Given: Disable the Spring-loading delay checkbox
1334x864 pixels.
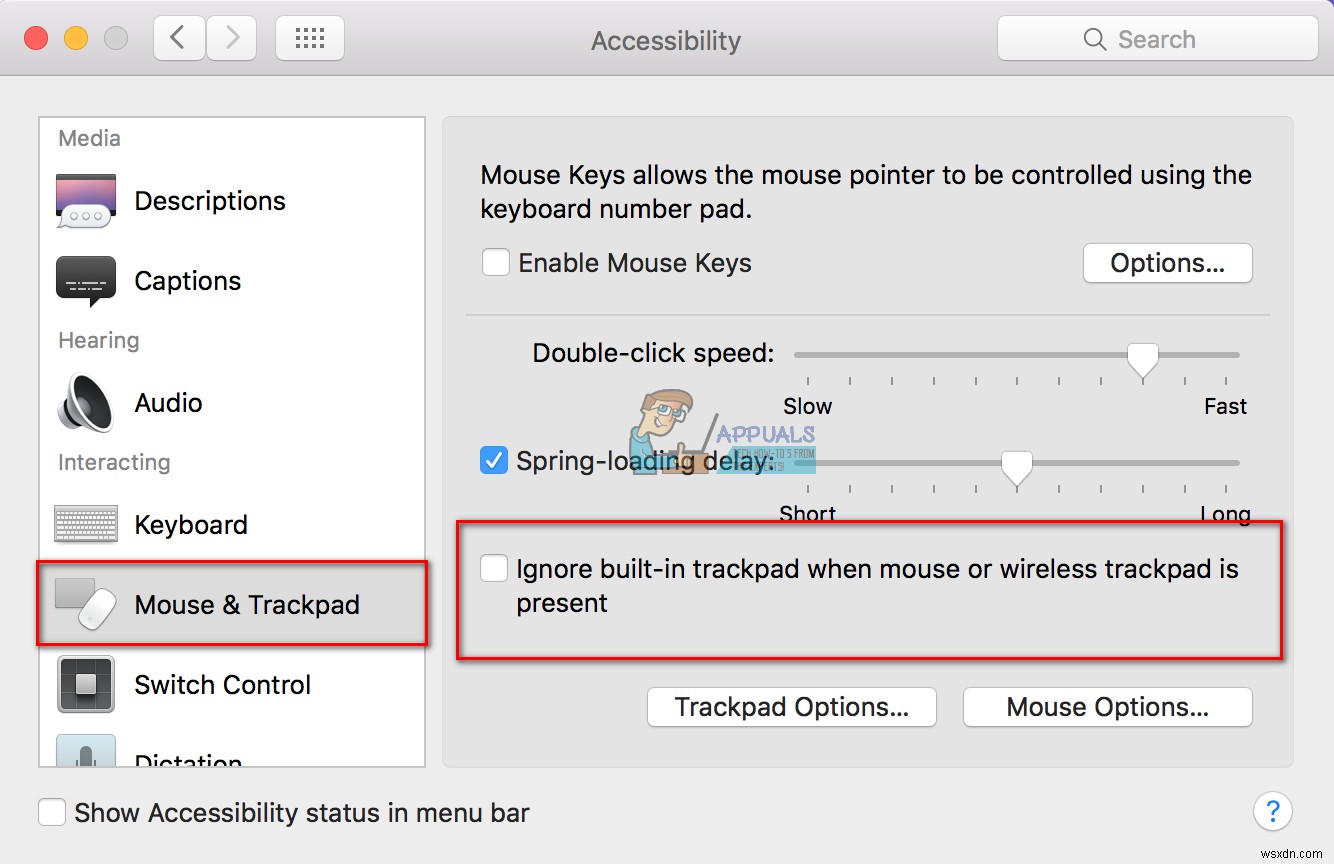Looking at the screenshot, I should (493, 460).
